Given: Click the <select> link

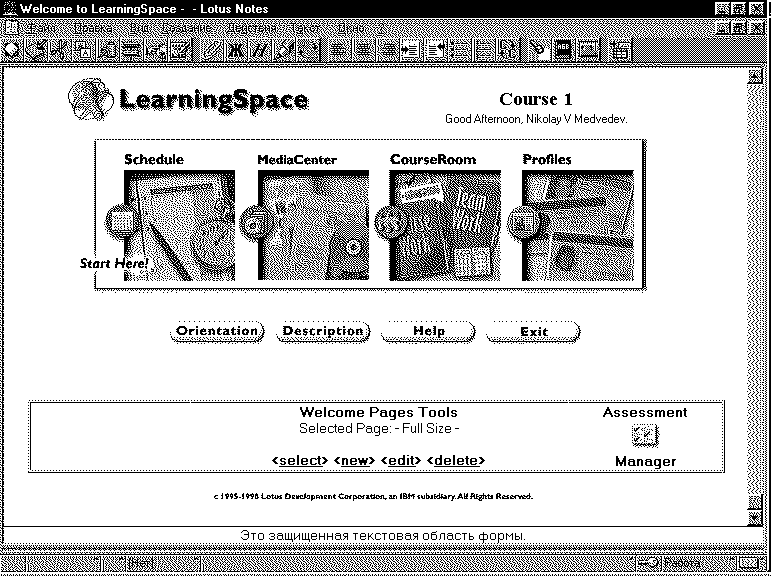Looking at the screenshot, I should pyautogui.click(x=300, y=461).
